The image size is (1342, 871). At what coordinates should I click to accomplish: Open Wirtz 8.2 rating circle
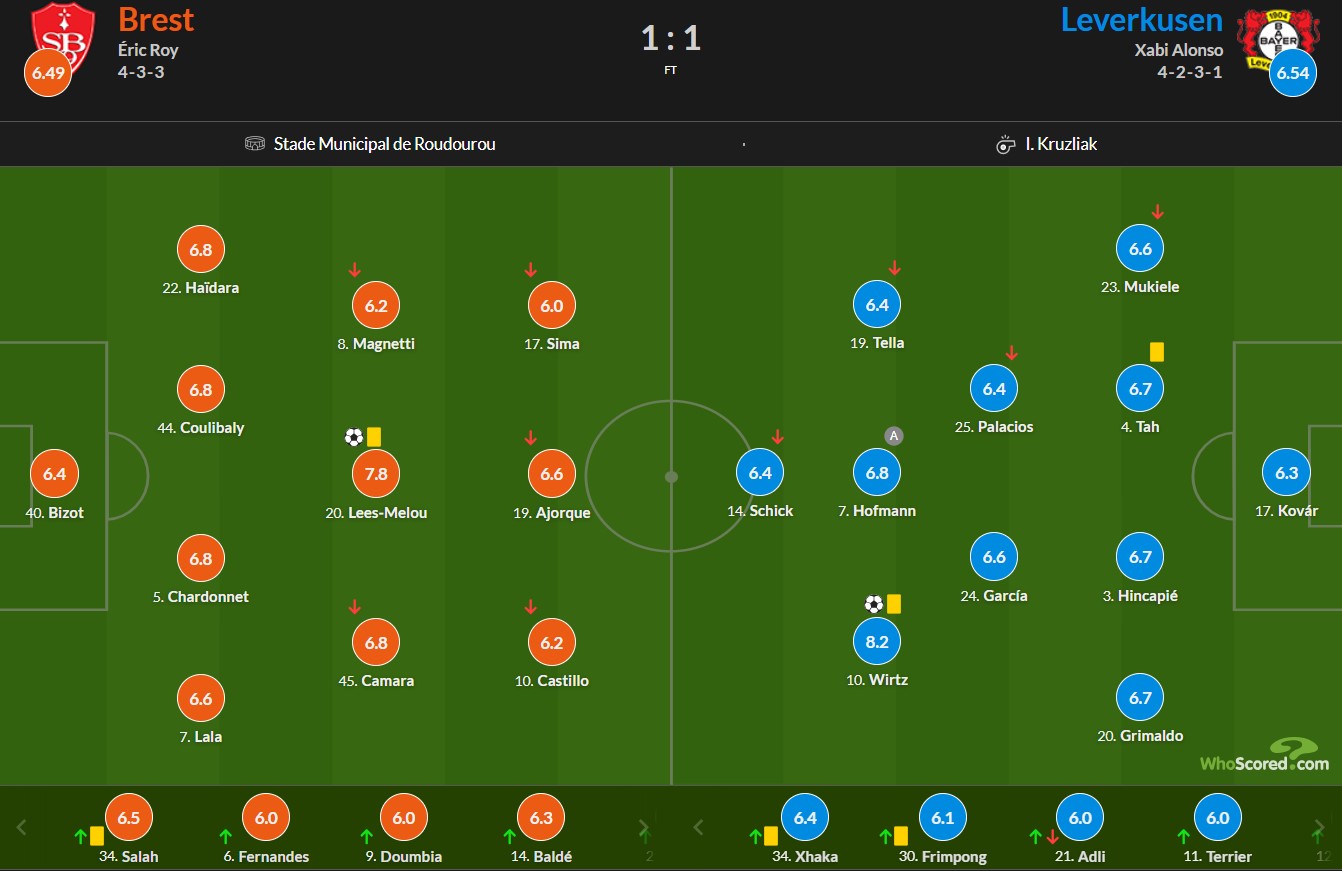point(877,641)
